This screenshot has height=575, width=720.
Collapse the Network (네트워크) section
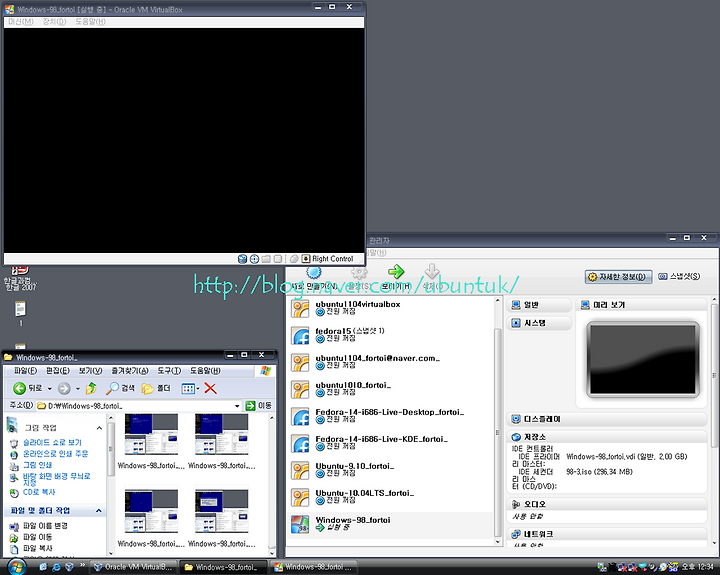tap(607, 534)
